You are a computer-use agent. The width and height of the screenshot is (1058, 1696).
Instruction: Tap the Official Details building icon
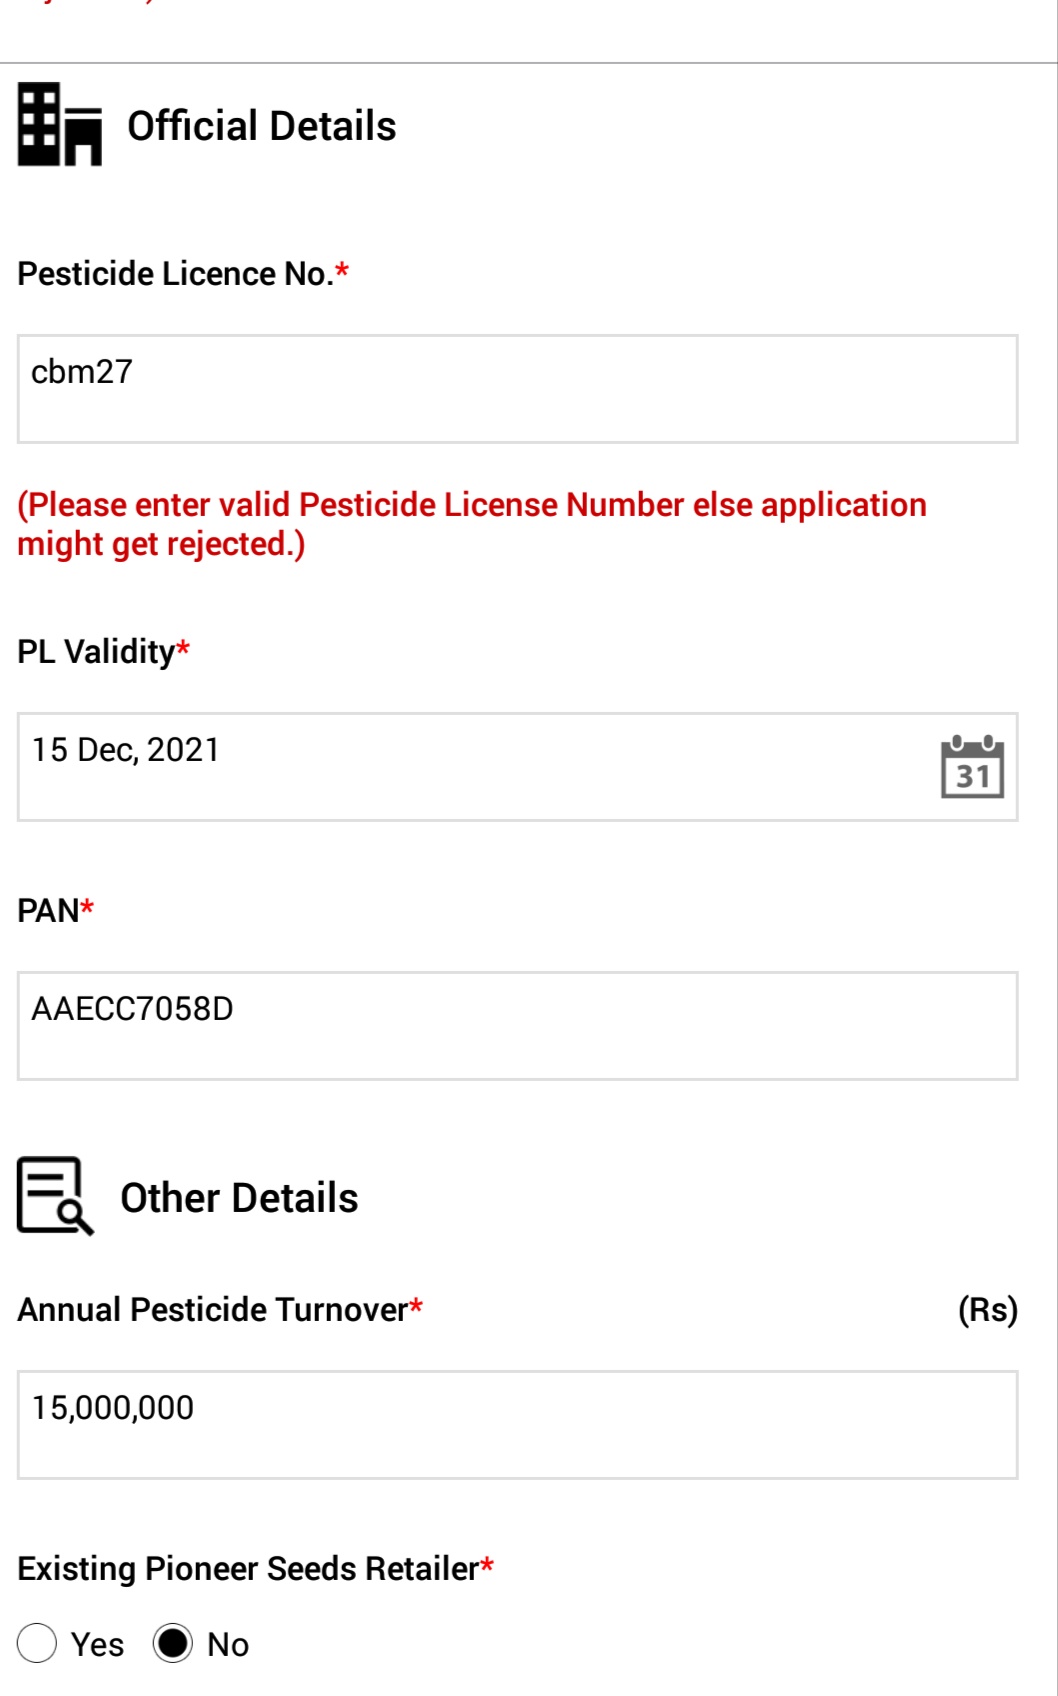(60, 124)
